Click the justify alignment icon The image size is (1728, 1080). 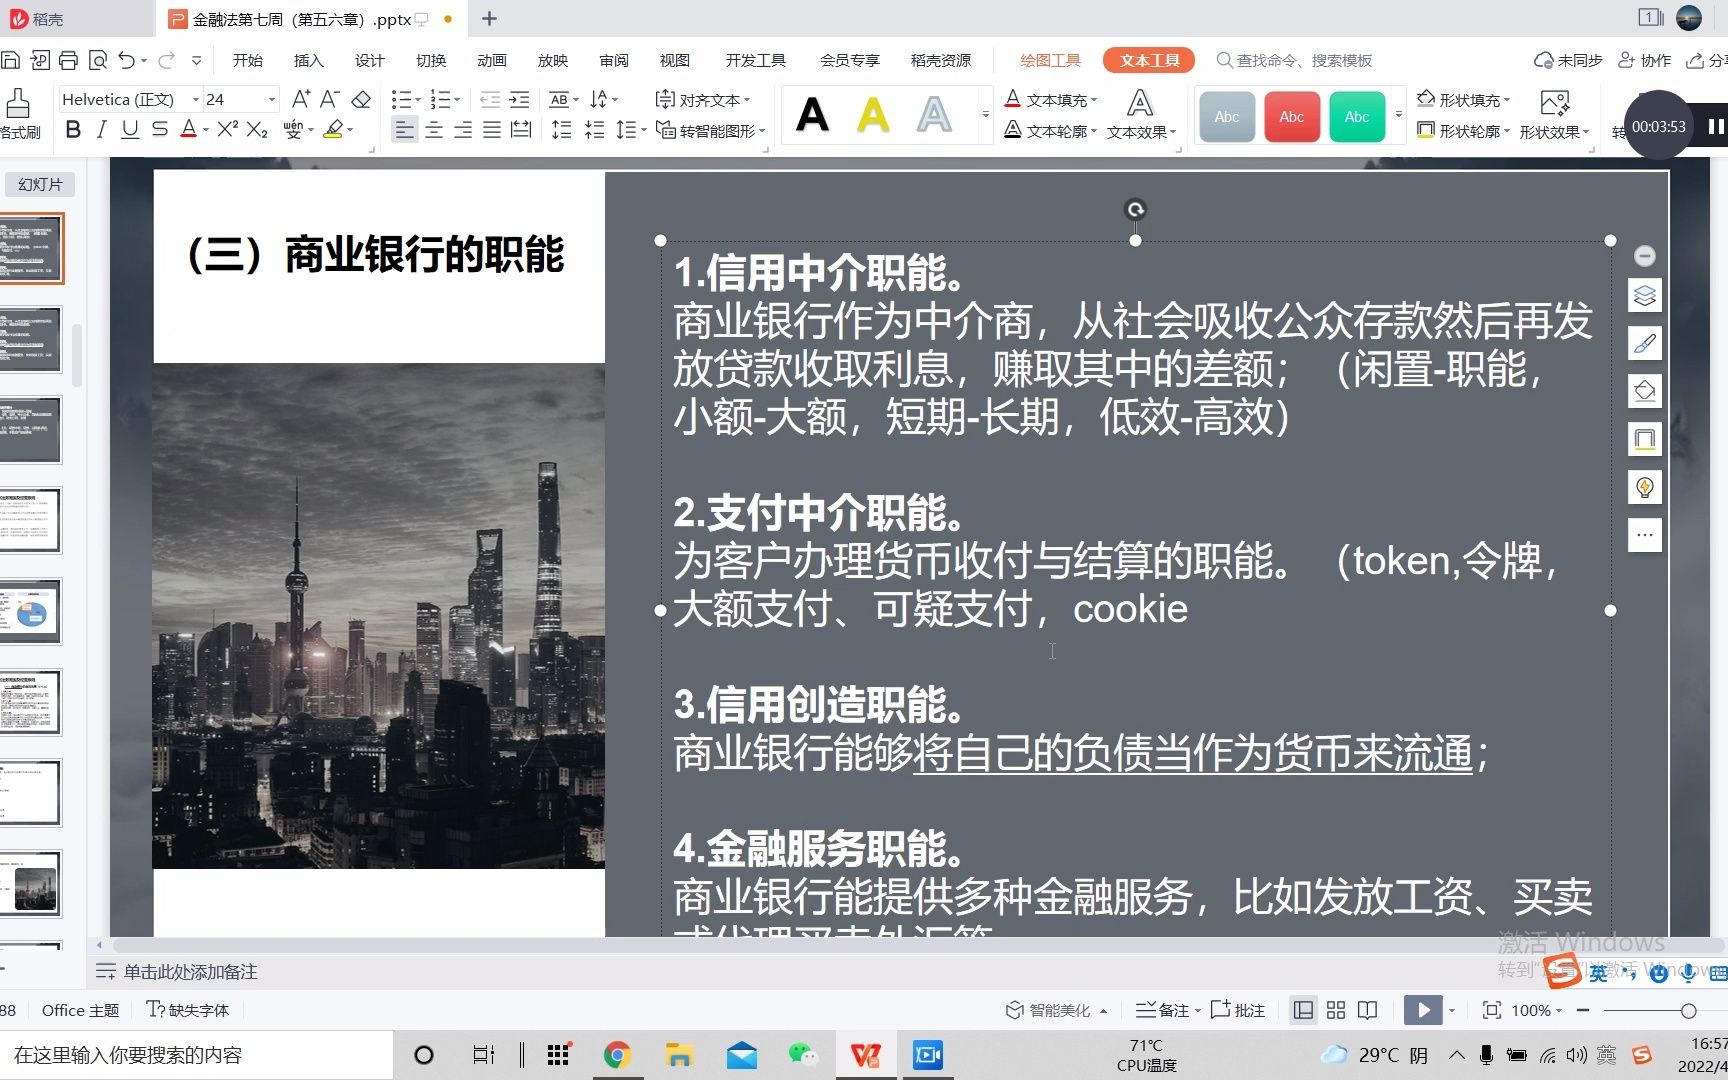click(492, 130)
